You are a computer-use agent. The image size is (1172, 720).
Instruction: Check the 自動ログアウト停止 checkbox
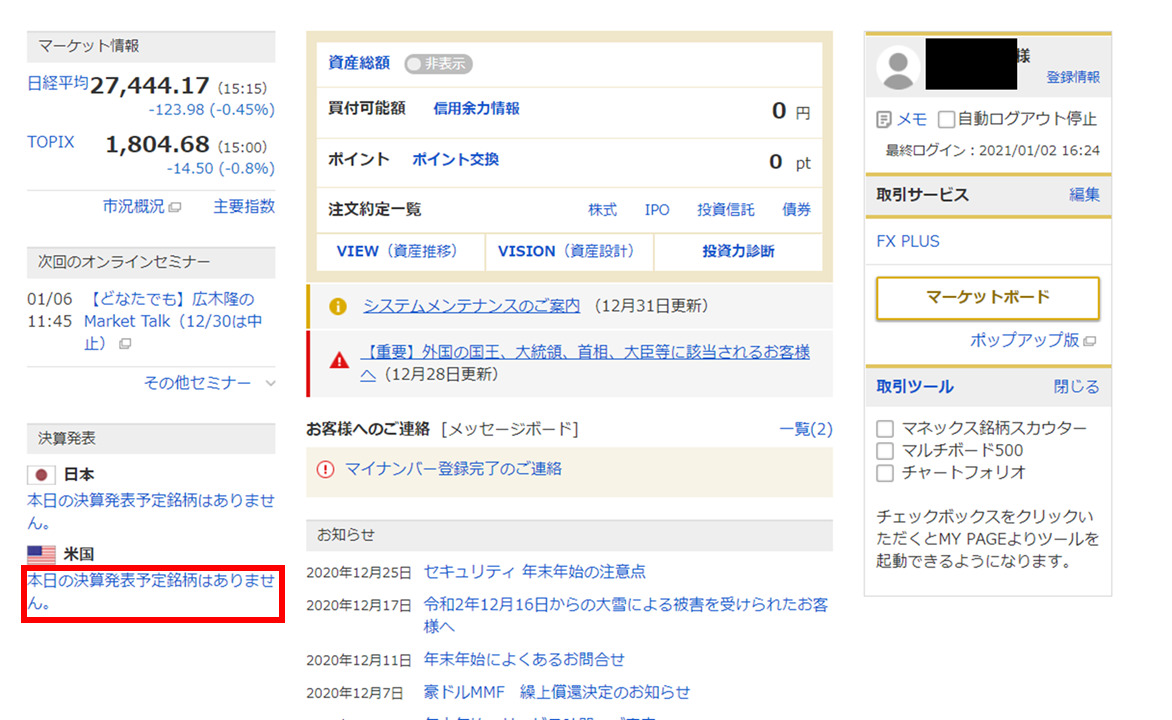pyautogui.click(x=946, y=119)
